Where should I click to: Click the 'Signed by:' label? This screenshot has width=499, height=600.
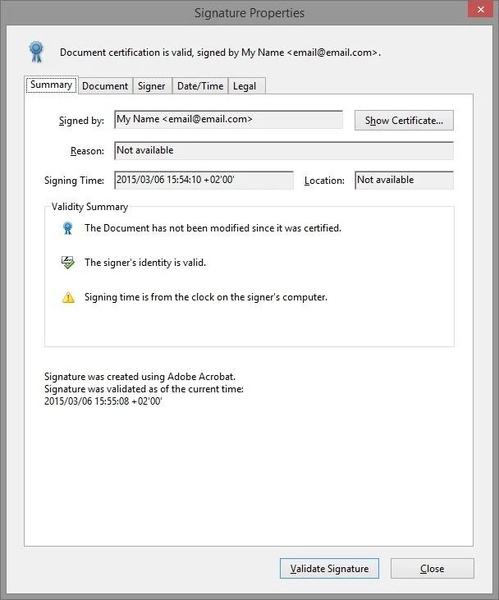pyautogui.click(x=82, y=121)
